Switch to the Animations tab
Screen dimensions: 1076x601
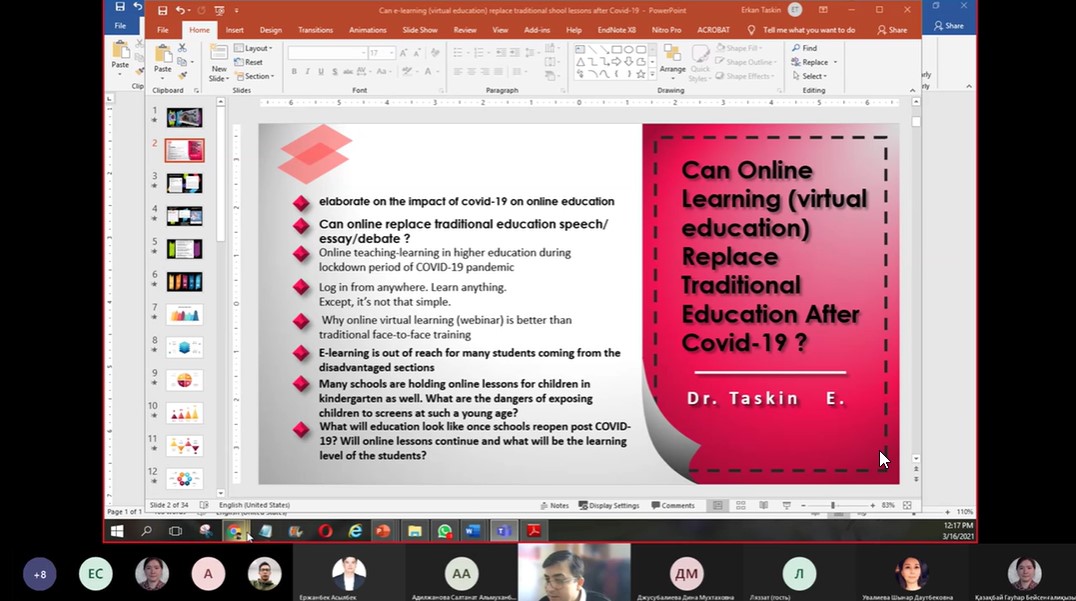click(368, 30)
